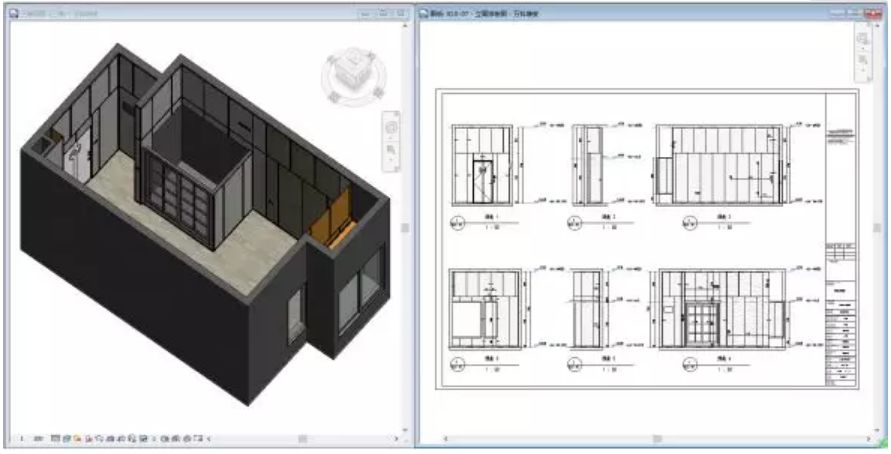Click the horizontal scrollbar thumb of the 3D view
This screenshot has width=891, height=454.
click(302, 439)
